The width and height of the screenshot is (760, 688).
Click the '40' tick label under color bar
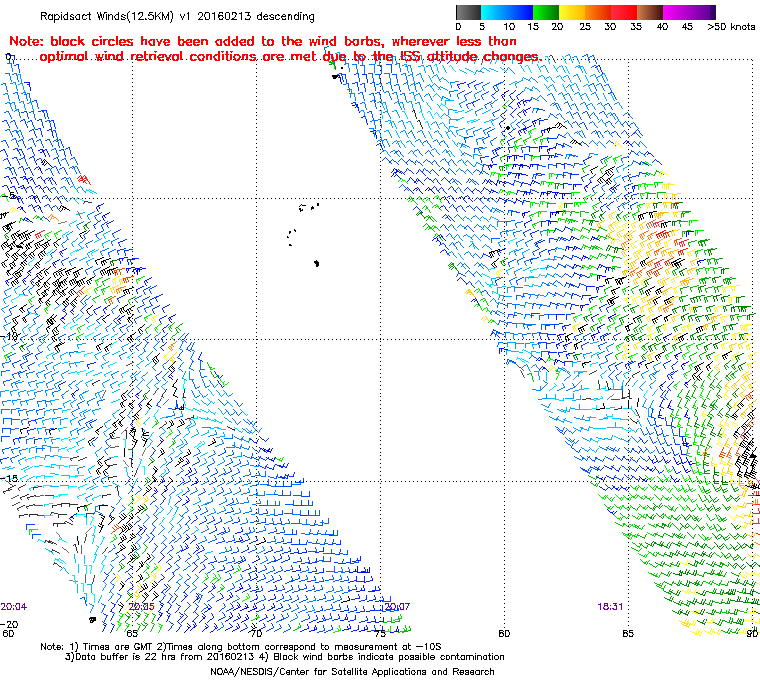(662, 27)
